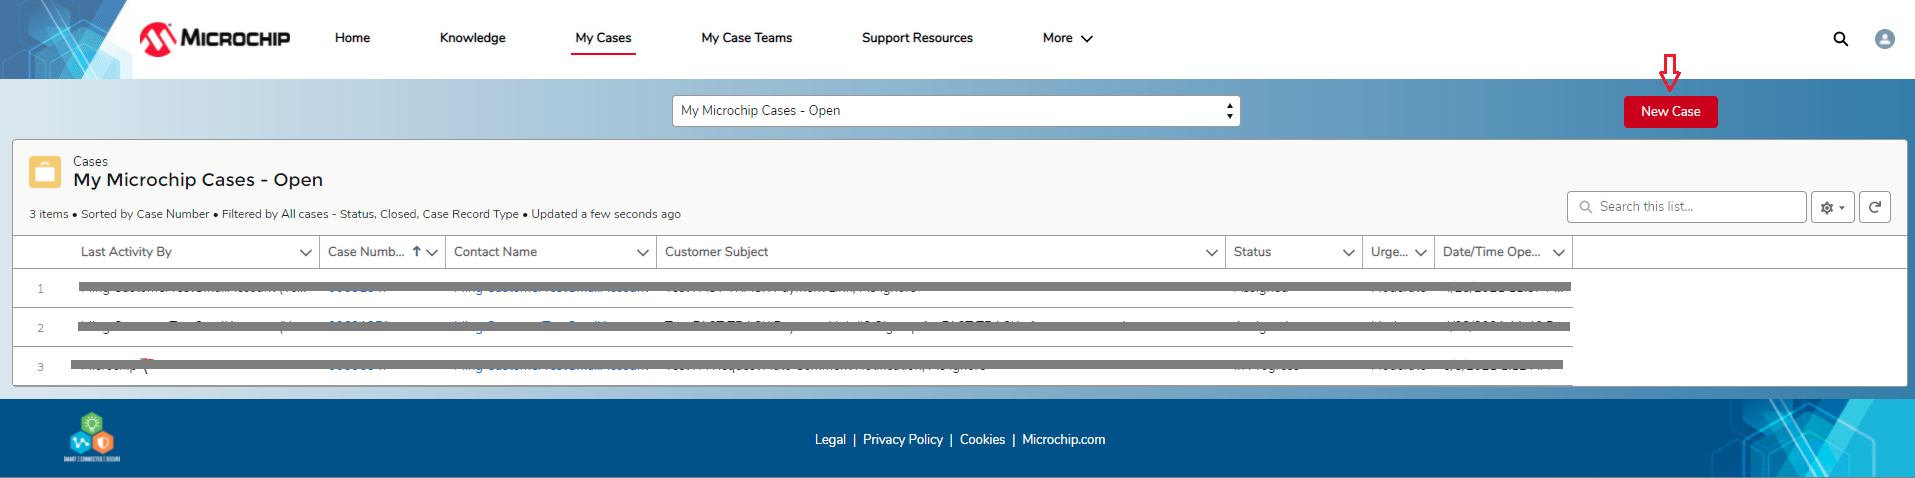The width and height of the screenshot is (1915, 478).
Task: Open My Case Teams tab
Action: pyautogui.click(x=747, y=38)
